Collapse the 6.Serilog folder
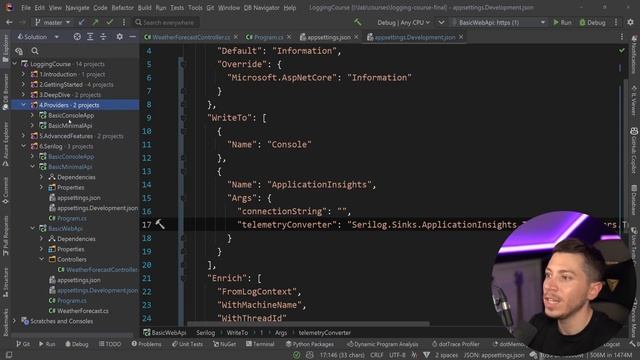 (x=23, y=146)
